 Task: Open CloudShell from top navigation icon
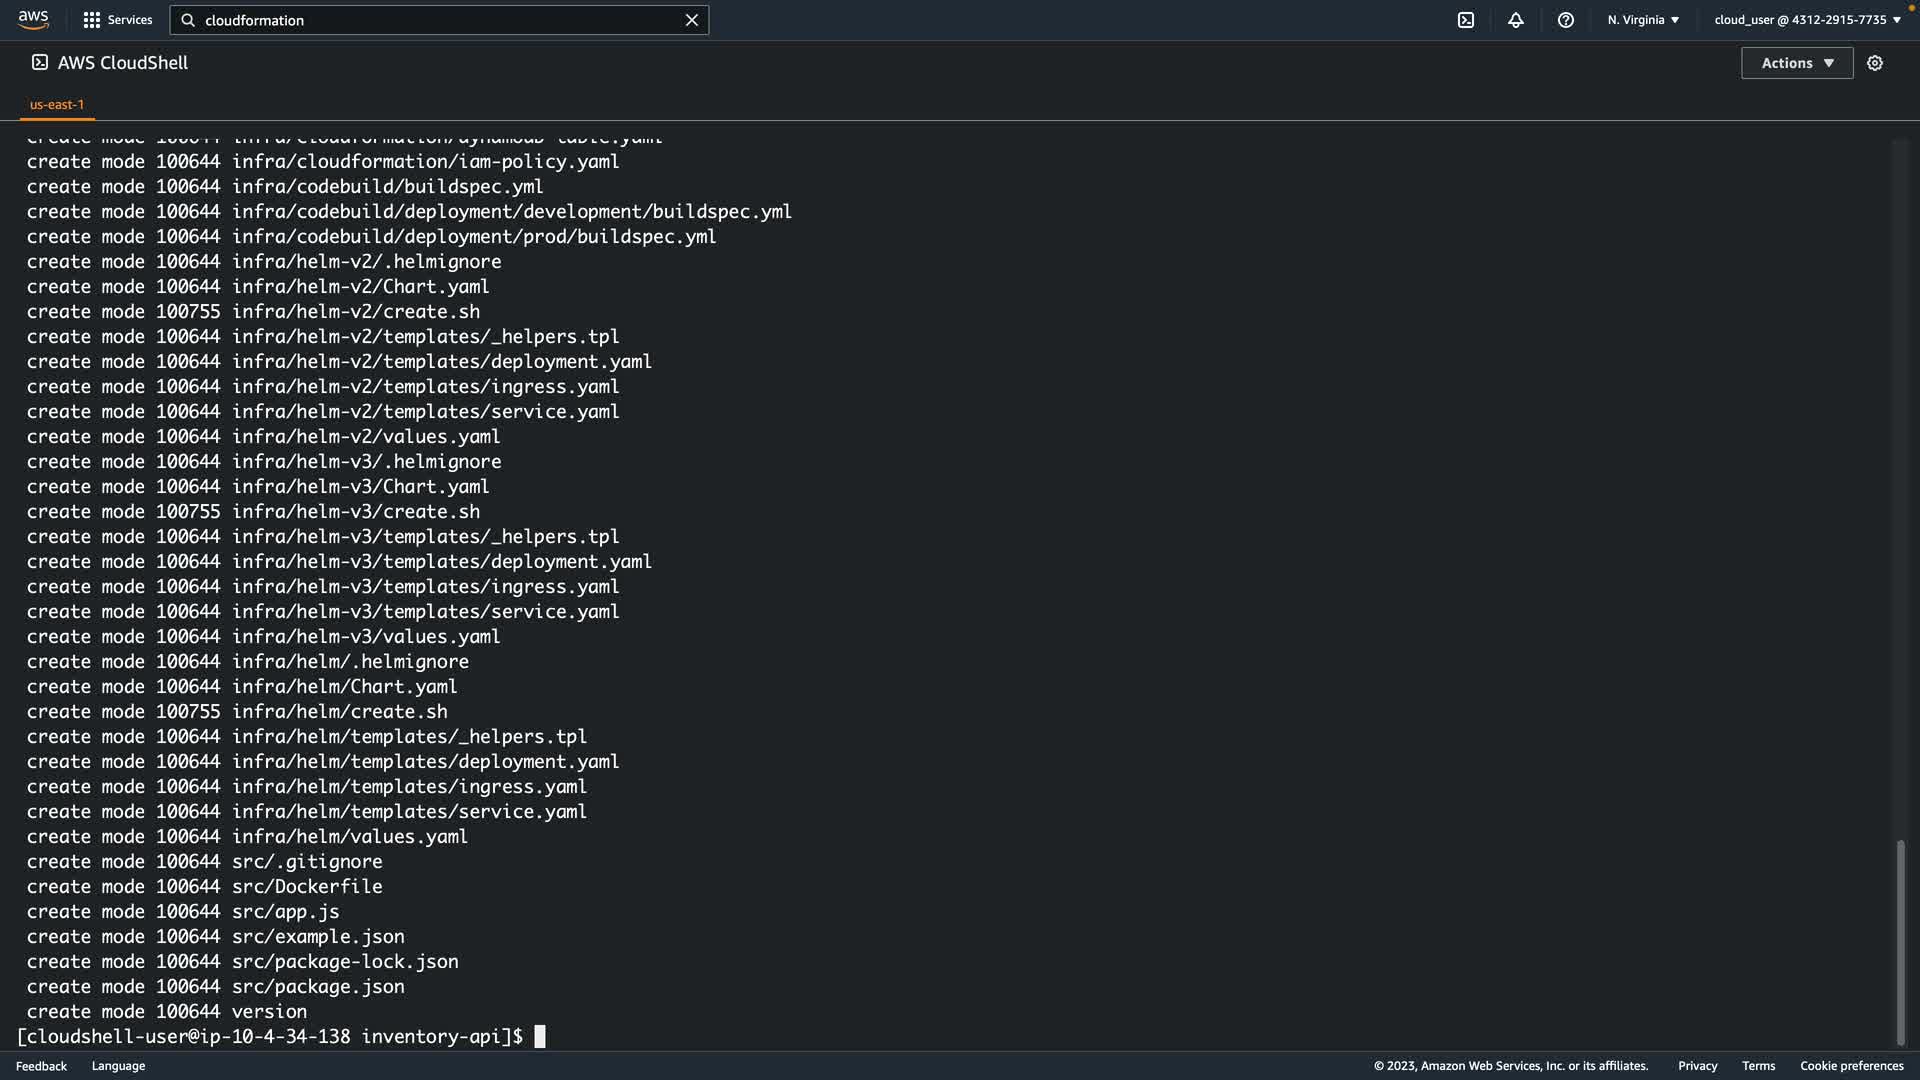point(1466,20)
